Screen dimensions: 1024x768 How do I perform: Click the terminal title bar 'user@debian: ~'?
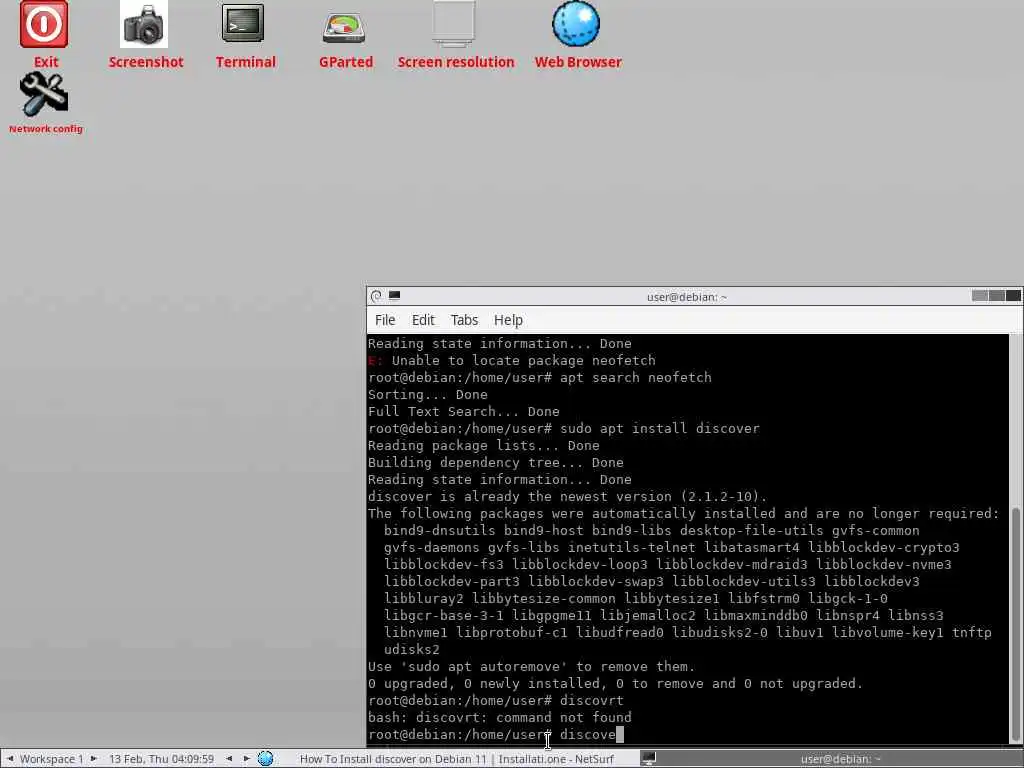pyautogui.click(x=686, y=296)
